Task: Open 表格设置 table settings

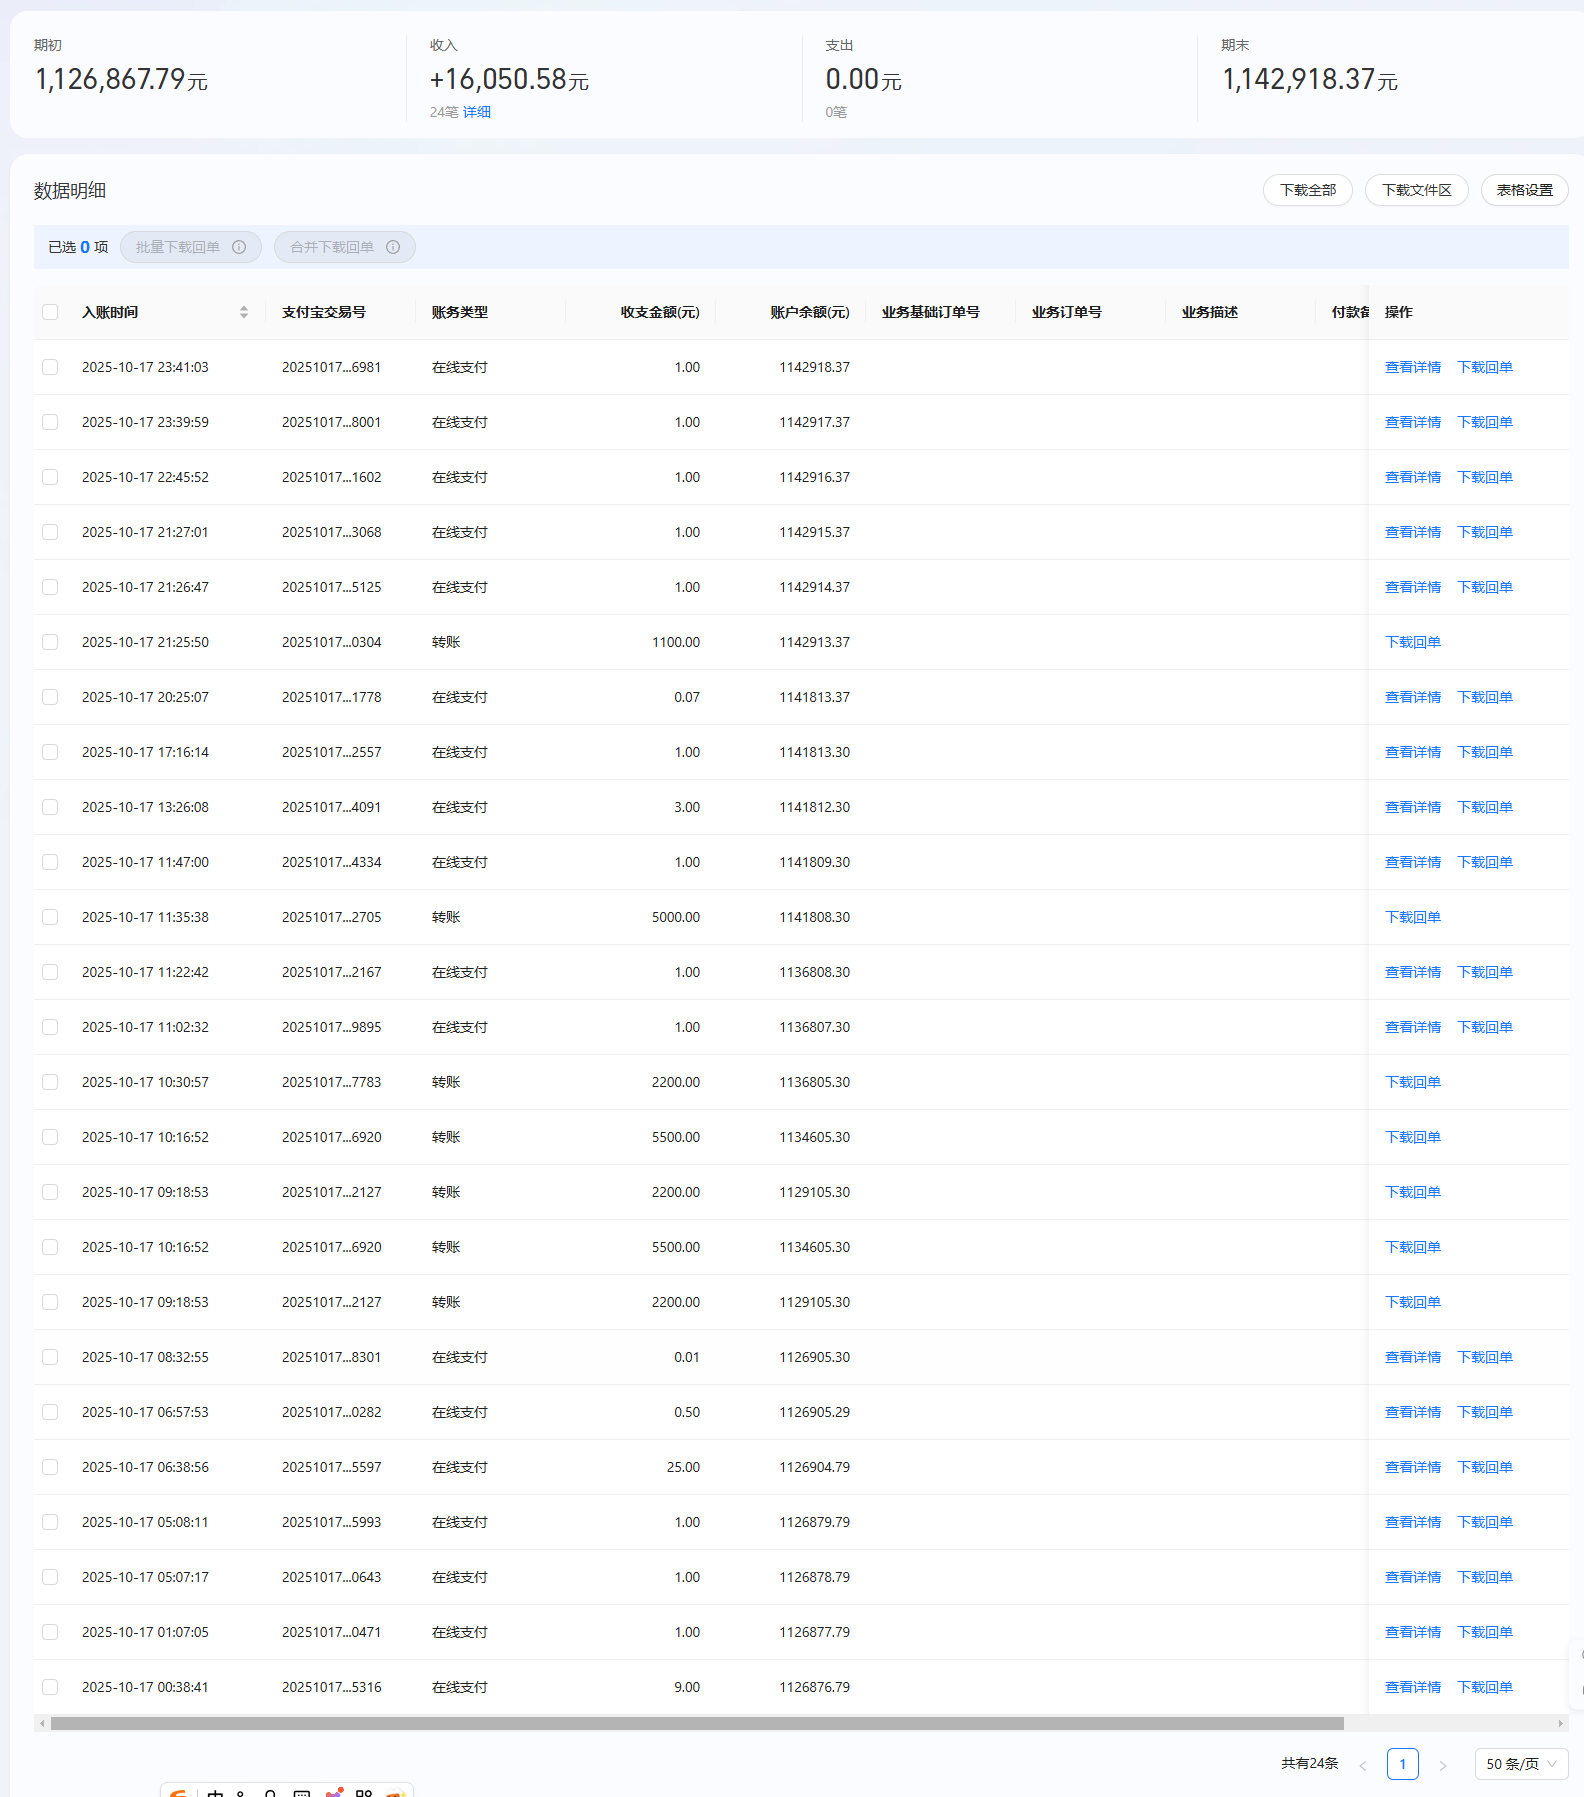Action: tap(1524, 190)
